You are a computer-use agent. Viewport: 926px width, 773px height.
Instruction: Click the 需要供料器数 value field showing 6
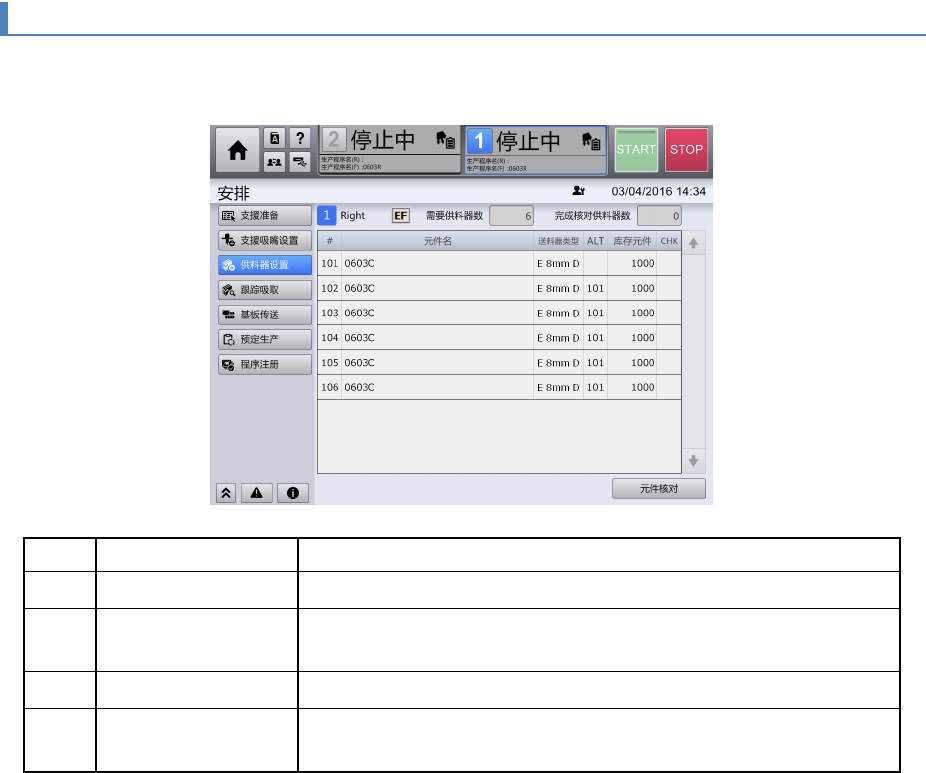coord(511,216)
